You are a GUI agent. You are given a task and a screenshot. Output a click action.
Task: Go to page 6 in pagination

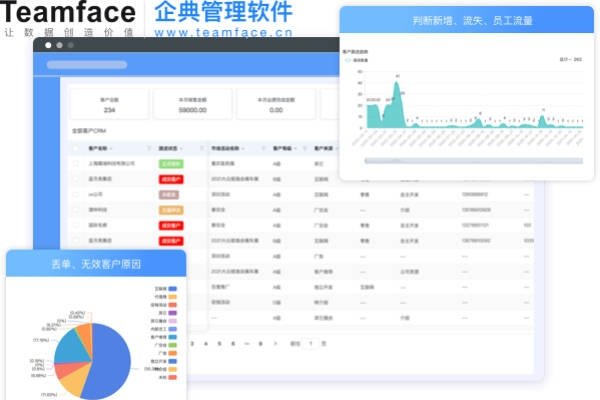tap(233, 344)
